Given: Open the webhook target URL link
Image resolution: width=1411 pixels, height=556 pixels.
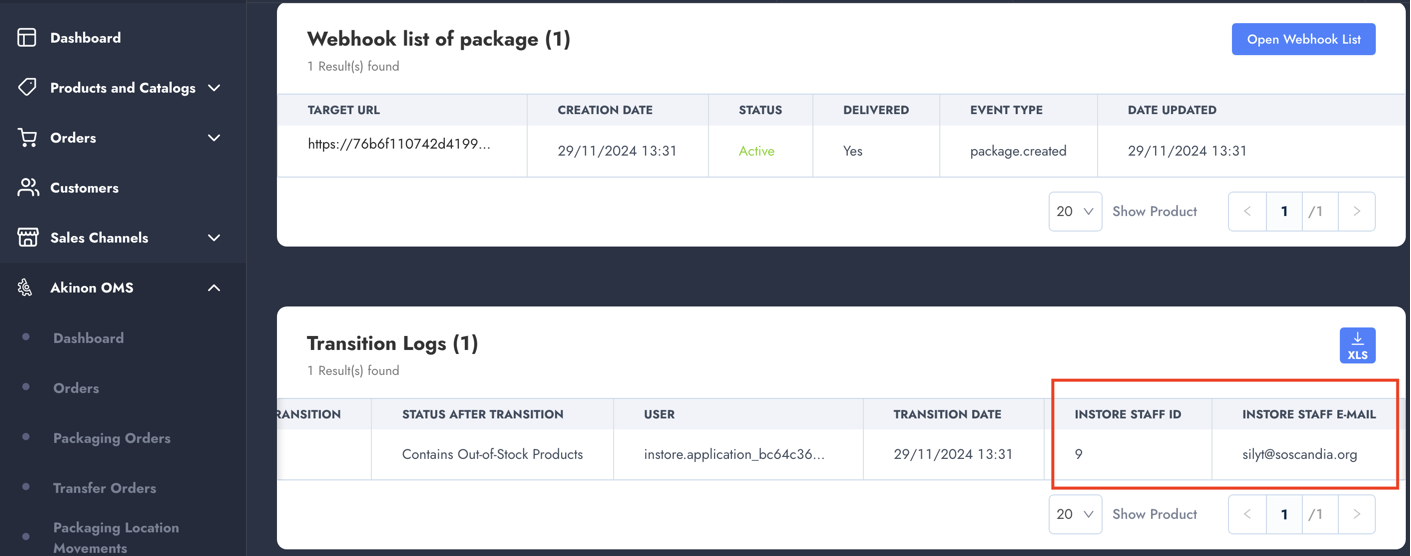Looking at the screenshot, I should tap(399, 144).
